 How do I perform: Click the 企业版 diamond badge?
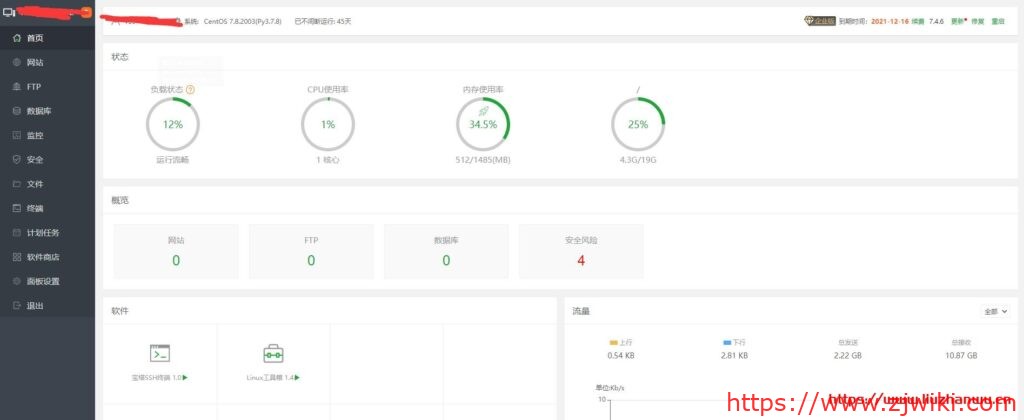point(819,20)
